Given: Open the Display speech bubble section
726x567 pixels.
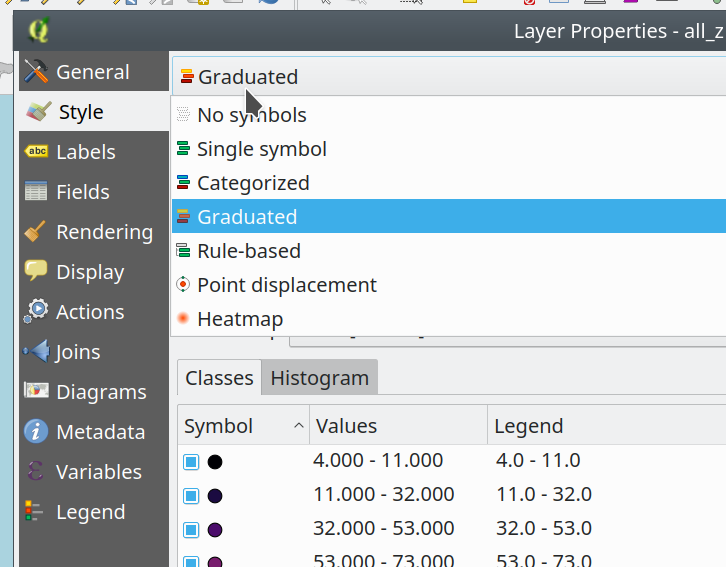Looking at the screenshot, I should point(94,272).
